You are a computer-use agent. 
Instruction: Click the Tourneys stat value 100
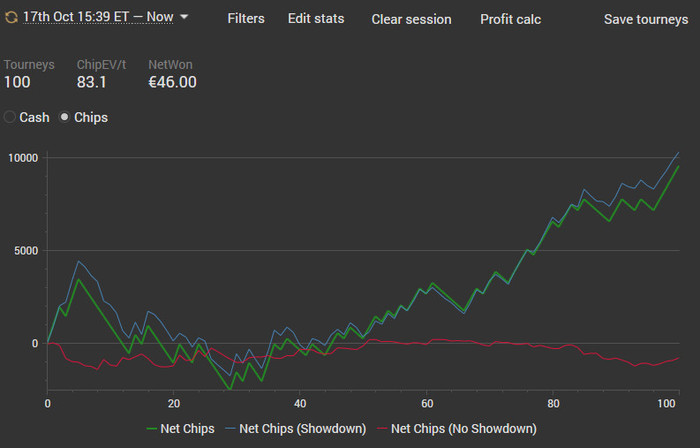pos(17,82)
